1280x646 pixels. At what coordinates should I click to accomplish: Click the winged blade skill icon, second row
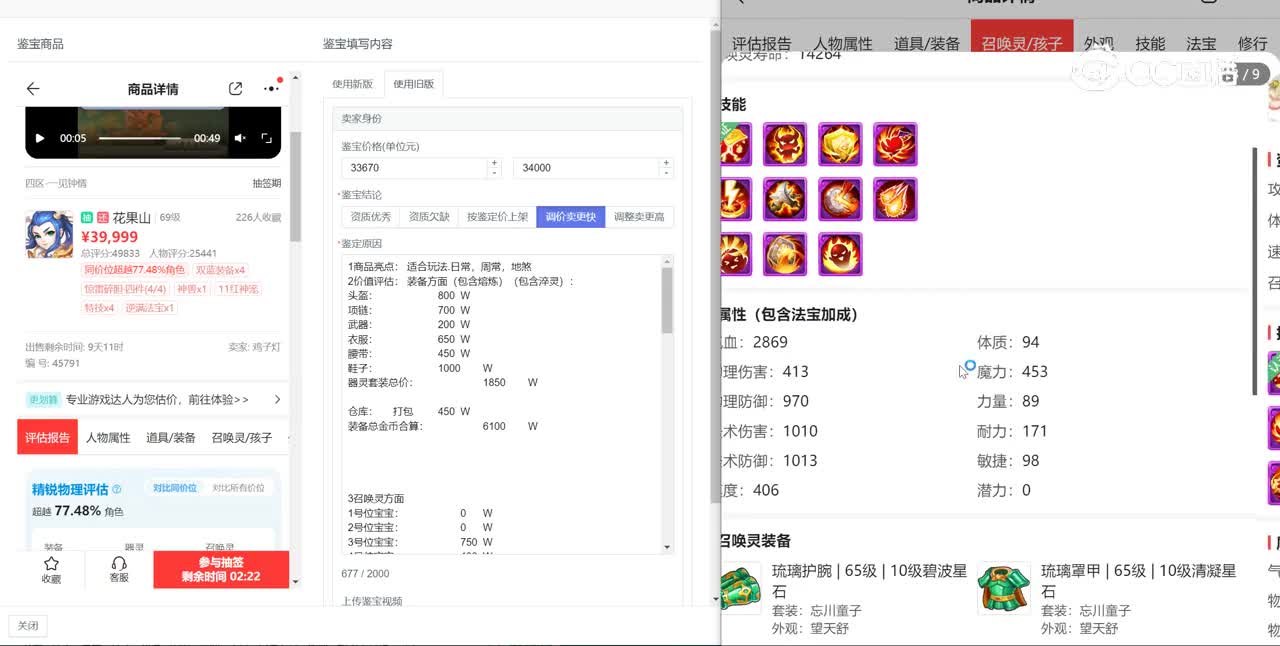(785, 199)
